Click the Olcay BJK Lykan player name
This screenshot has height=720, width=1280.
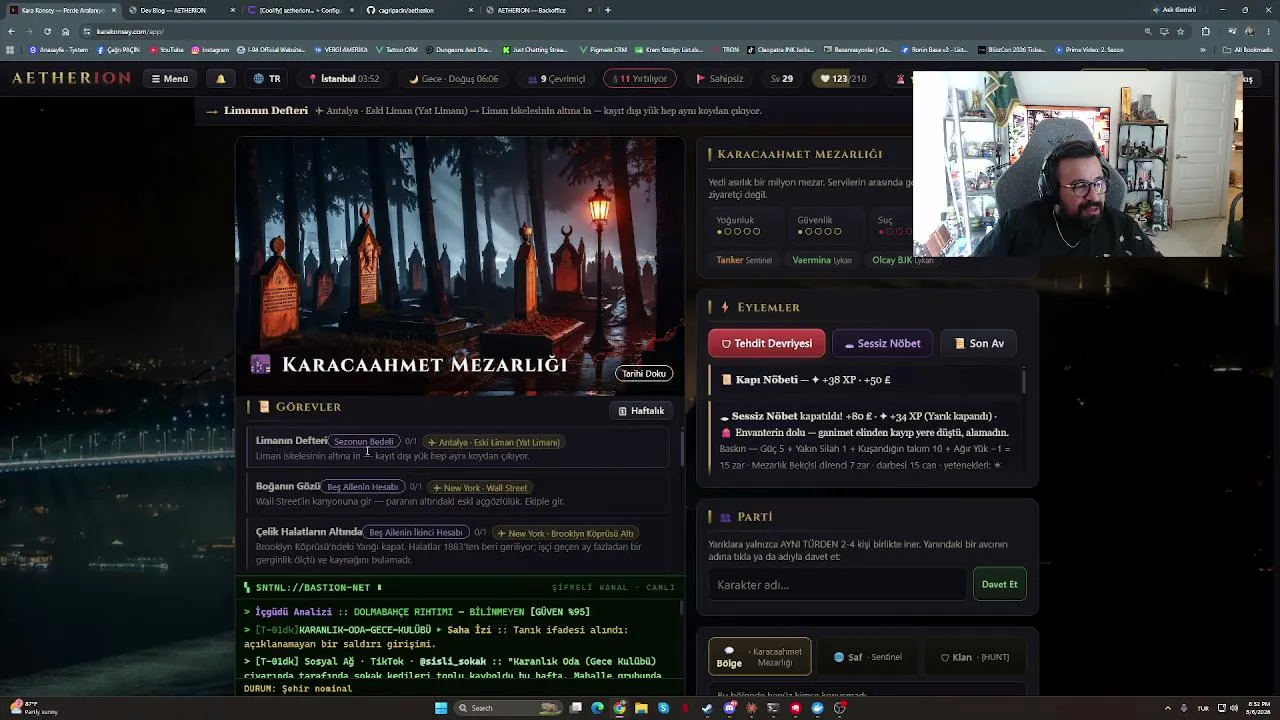pyautogui.click(x=902, y=260)
